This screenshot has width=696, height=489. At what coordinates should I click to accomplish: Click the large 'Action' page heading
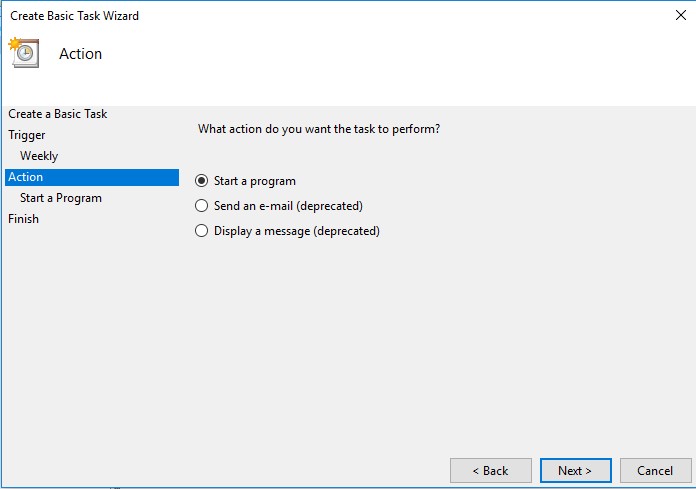coord(81,54)
